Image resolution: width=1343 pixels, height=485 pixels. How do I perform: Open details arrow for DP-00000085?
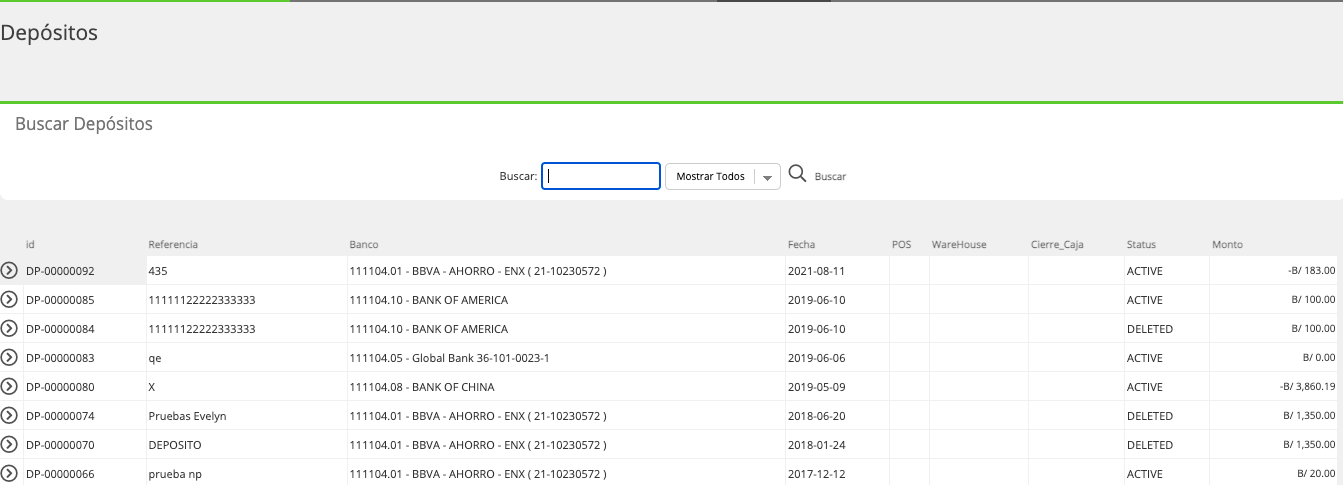point(10,299)
